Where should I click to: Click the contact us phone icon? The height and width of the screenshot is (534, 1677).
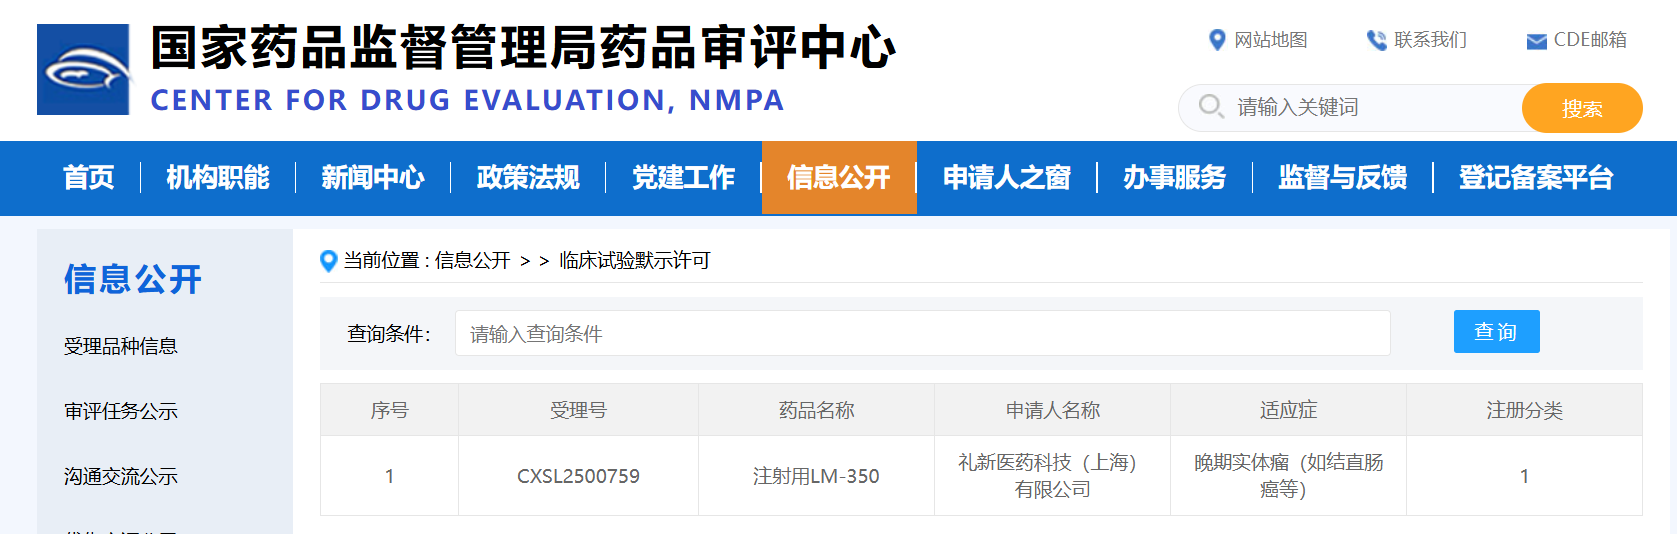(x=1376, y=40)
